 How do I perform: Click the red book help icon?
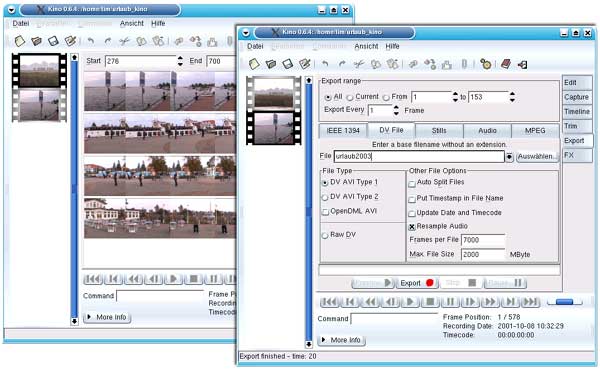pos(506,64)
